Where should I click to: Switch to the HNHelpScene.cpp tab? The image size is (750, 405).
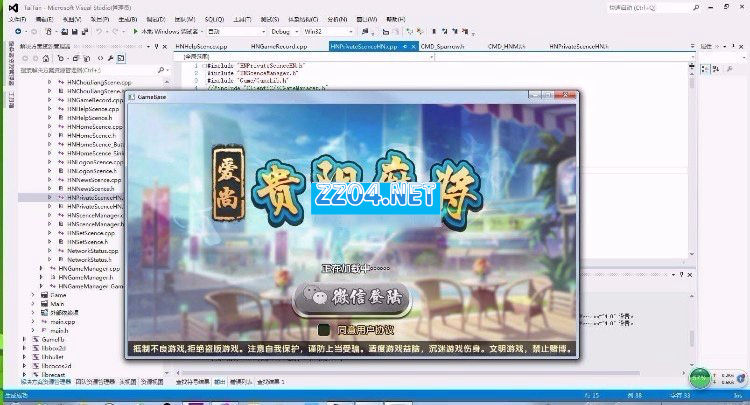pyautogui.click(x=201, y=46)
